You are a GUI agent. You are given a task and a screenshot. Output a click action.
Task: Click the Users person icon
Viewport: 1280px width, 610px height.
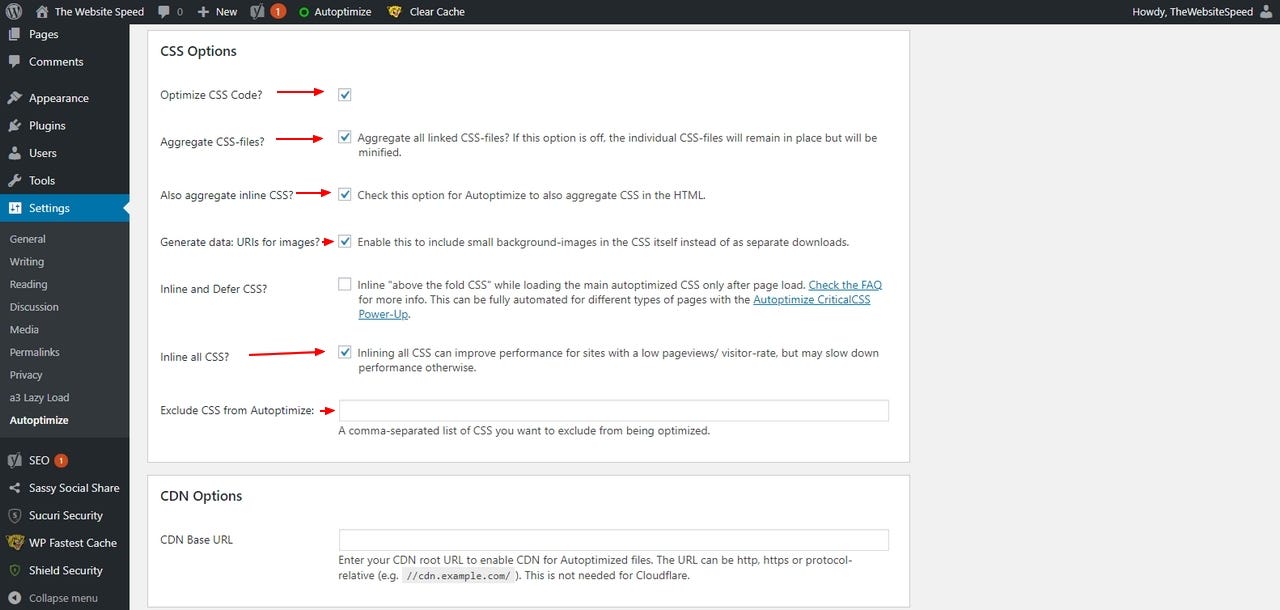point(14,153)
